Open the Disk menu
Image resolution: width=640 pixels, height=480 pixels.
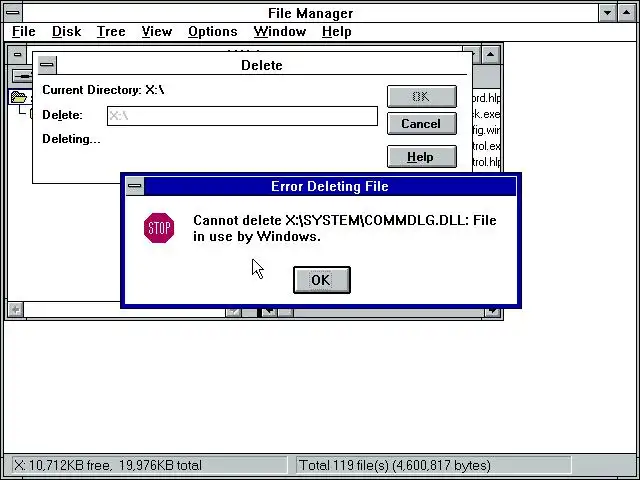point(67,31)
